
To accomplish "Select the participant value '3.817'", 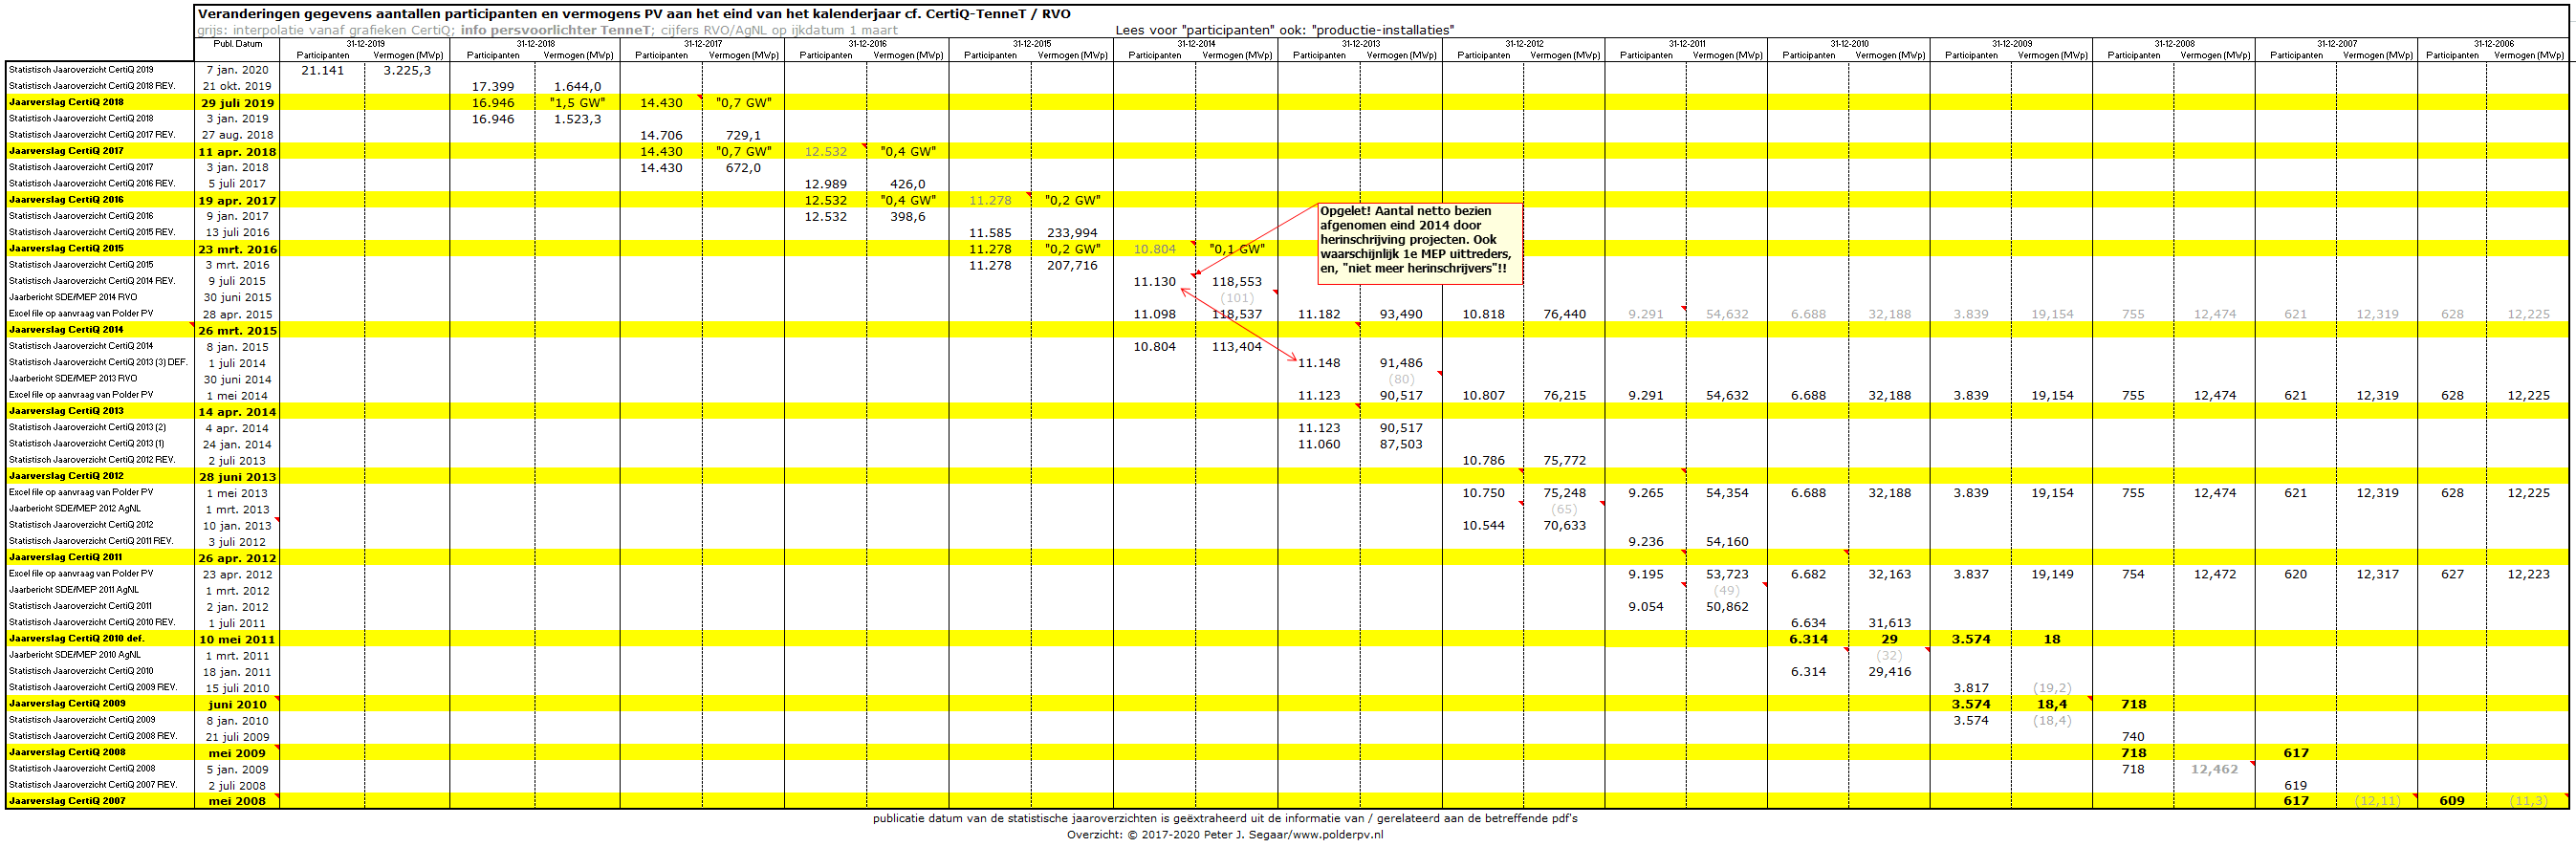I will 1971,688.
